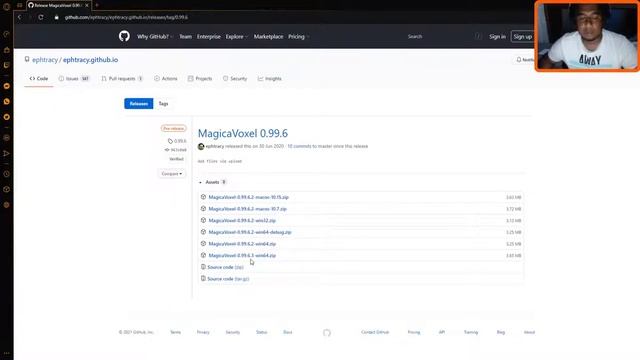Click the ephtracy avatar next to release info
640x360 pixels.
pos(201,146)
